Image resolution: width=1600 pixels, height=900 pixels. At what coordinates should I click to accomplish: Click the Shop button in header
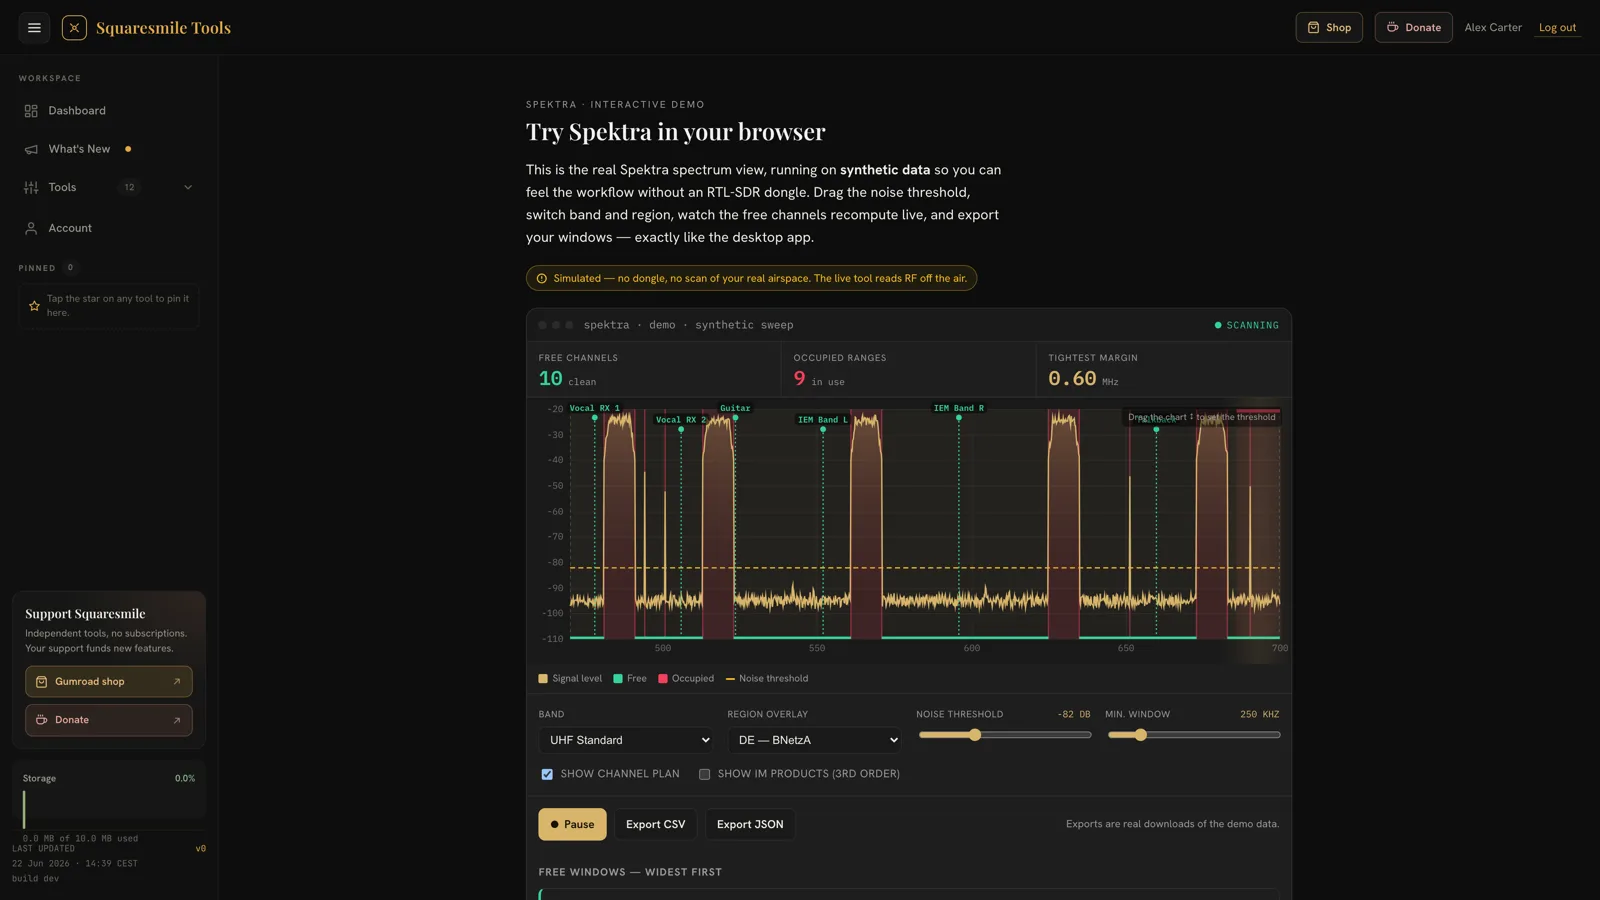tap(1329, 28)
